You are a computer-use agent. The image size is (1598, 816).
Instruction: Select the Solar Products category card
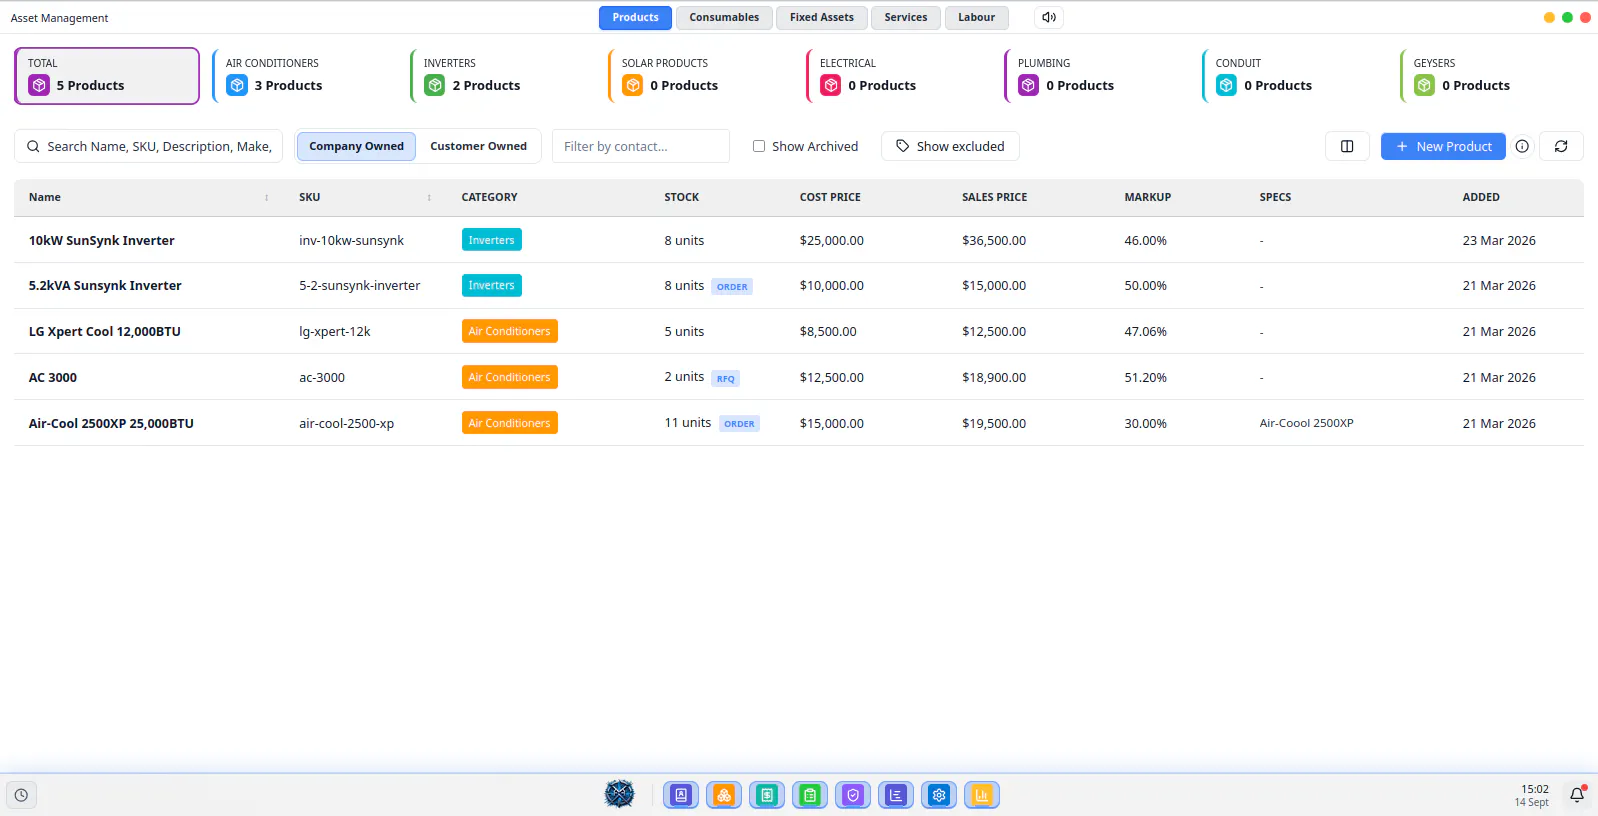[701, 76]
